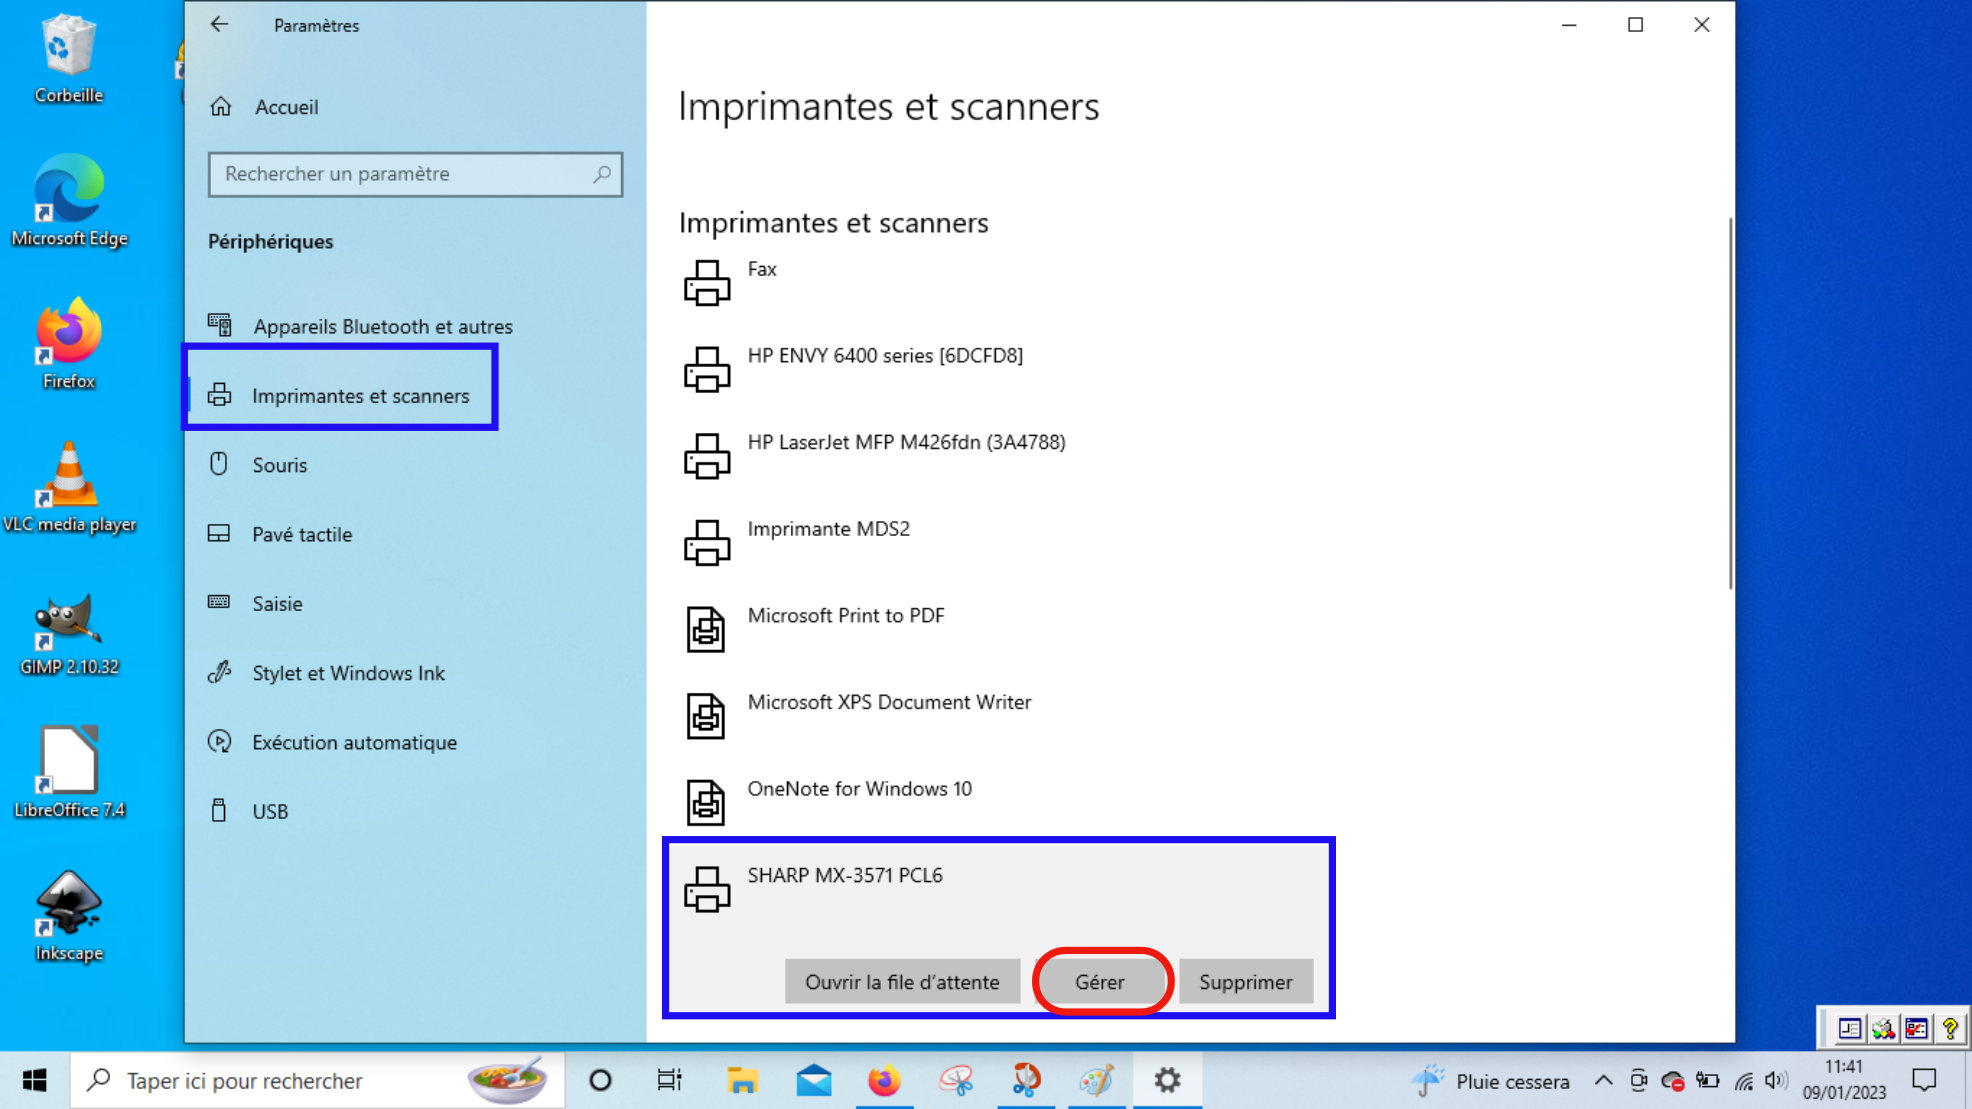1972x1109 pixels.
Task: Click the Microsoft Print to PDF document icon
Action: pos(706,629)
